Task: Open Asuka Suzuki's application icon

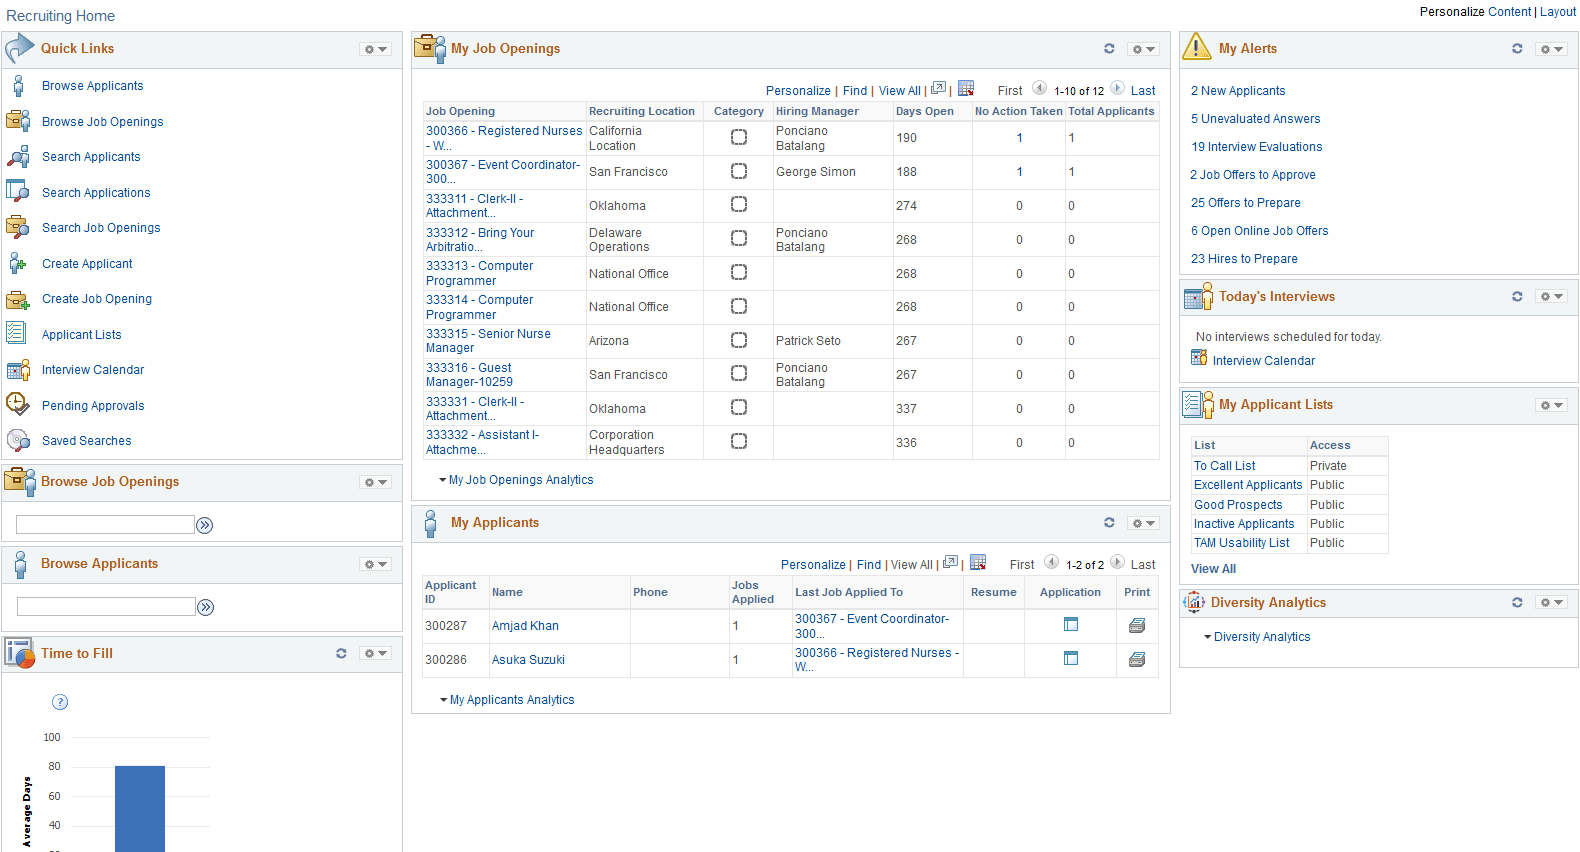Action: (1071, 659)
